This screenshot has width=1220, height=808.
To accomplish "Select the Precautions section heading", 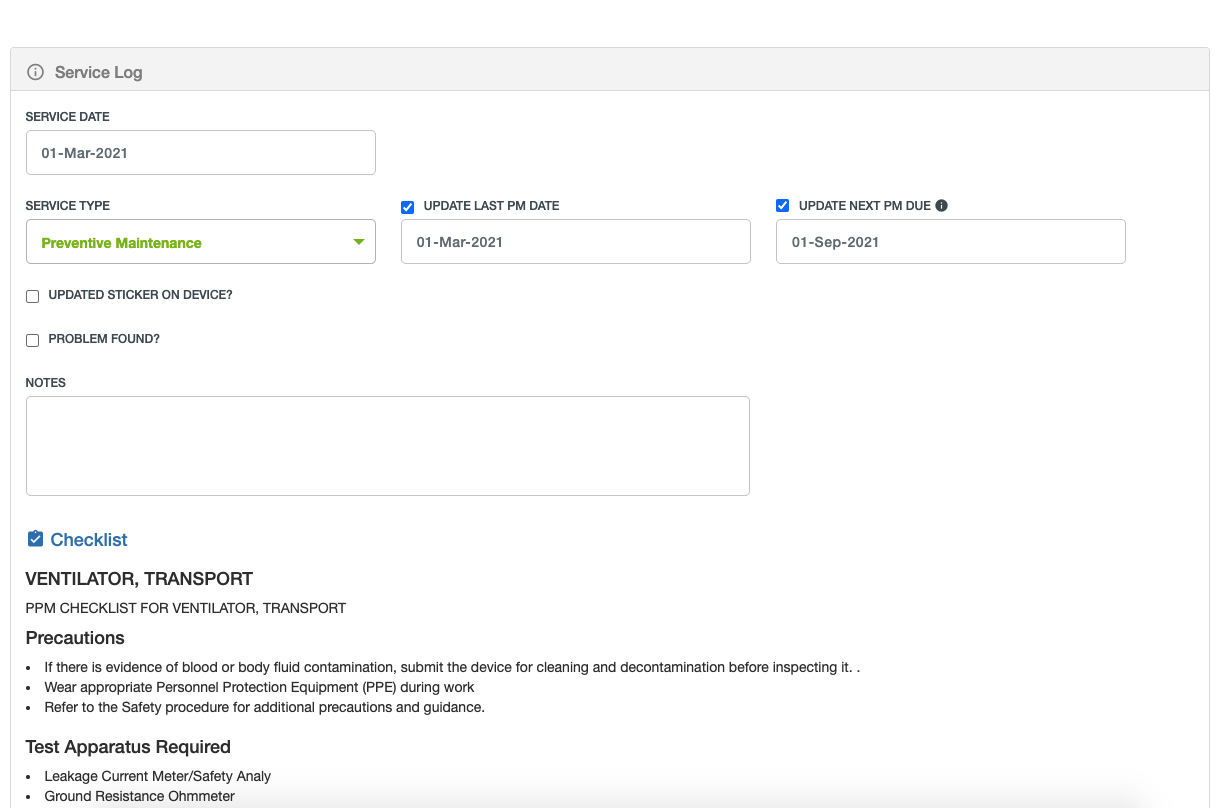I will click(75, 638).
